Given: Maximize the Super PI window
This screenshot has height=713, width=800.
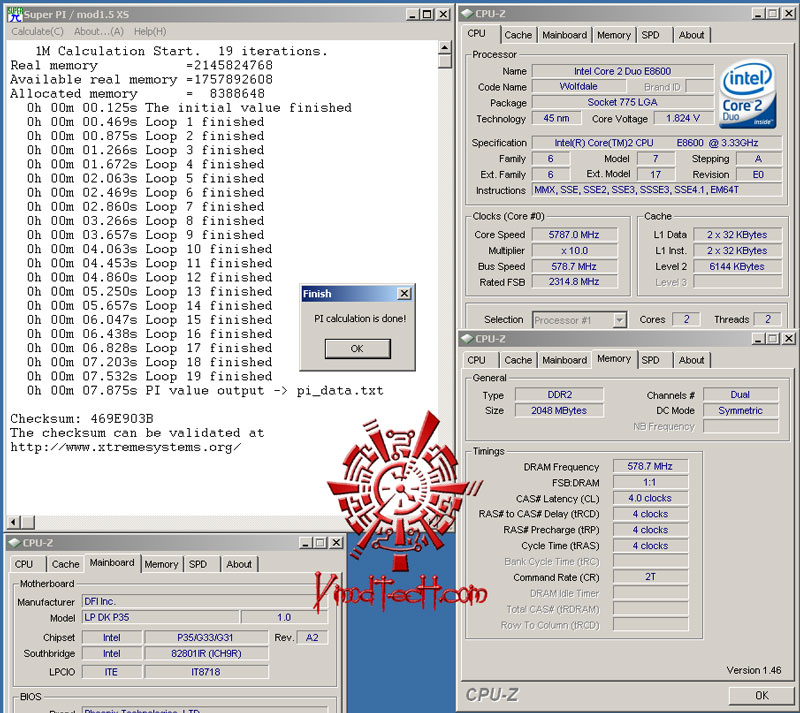Looking at the screenshot, I should (427, 15).
